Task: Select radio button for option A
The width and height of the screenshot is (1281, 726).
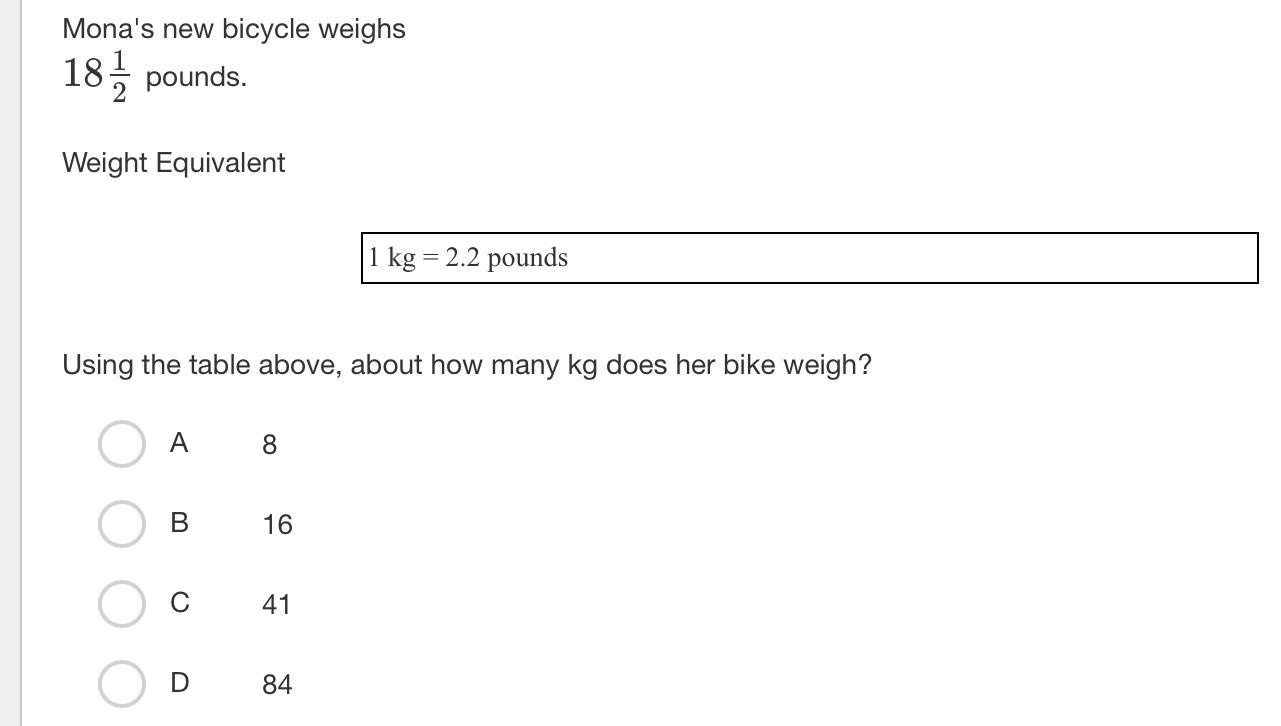Action: pyautogui.click(x=122, y=444)
